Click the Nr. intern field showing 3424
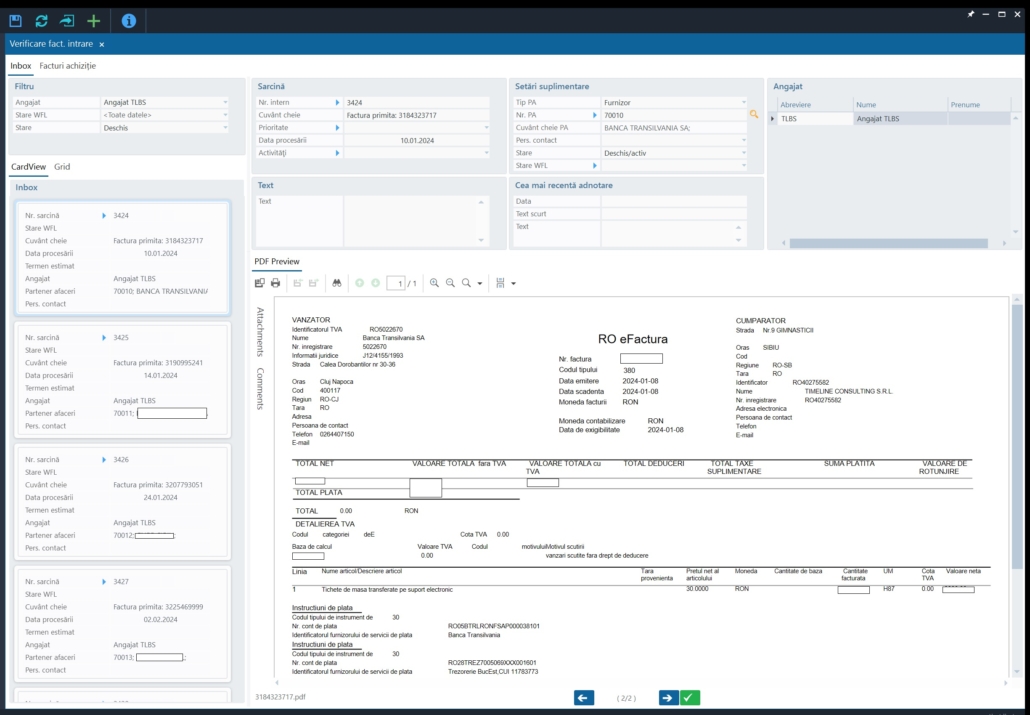 (x=416, y=103)
